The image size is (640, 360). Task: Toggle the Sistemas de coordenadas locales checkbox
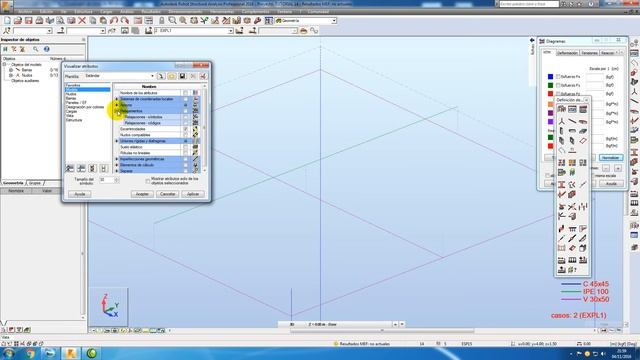tap(186, 99)
